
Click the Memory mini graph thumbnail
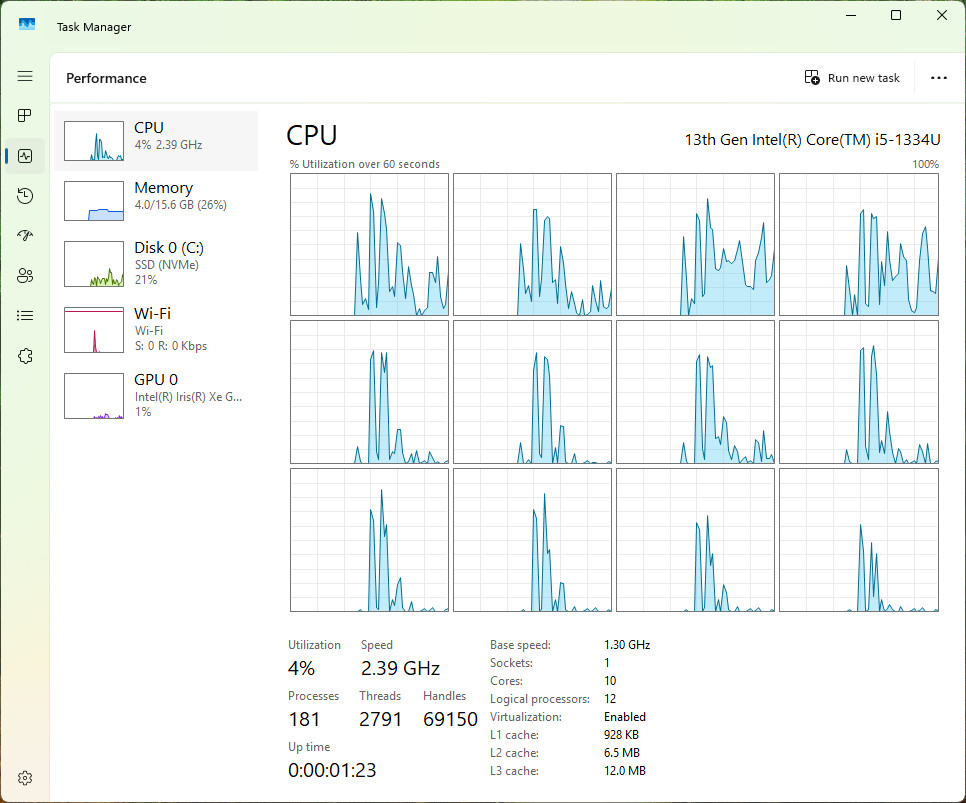(x=94, y=200)
